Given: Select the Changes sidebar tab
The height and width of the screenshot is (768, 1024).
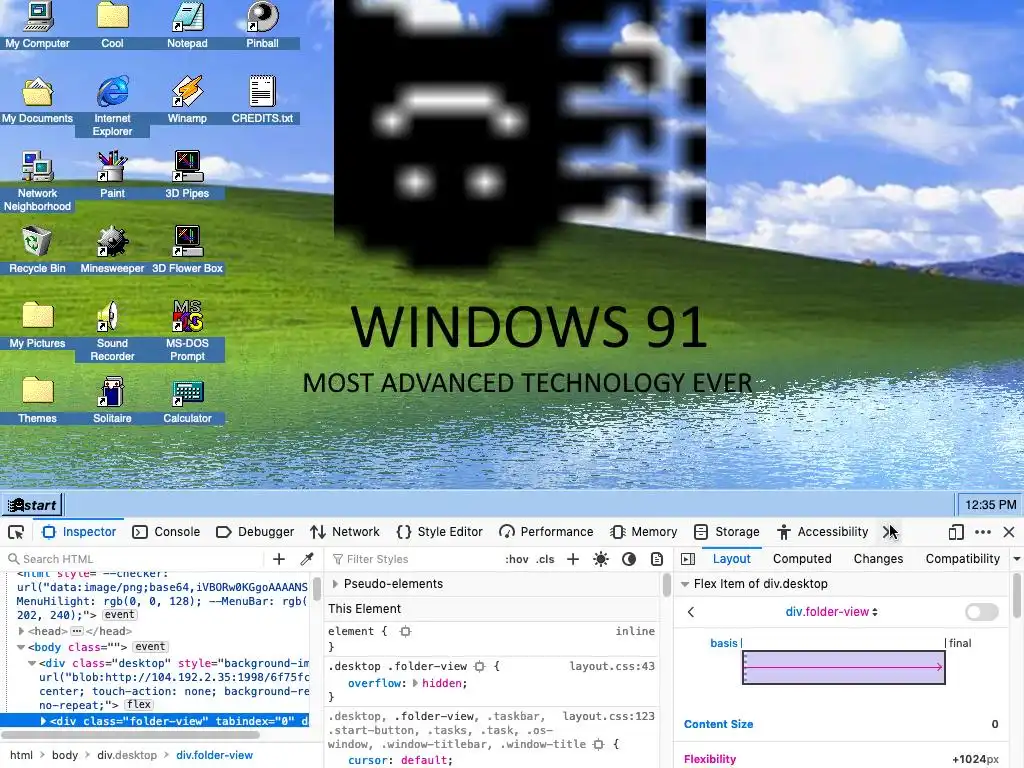Looking at the screenshot, I should (x=878, y=559).
